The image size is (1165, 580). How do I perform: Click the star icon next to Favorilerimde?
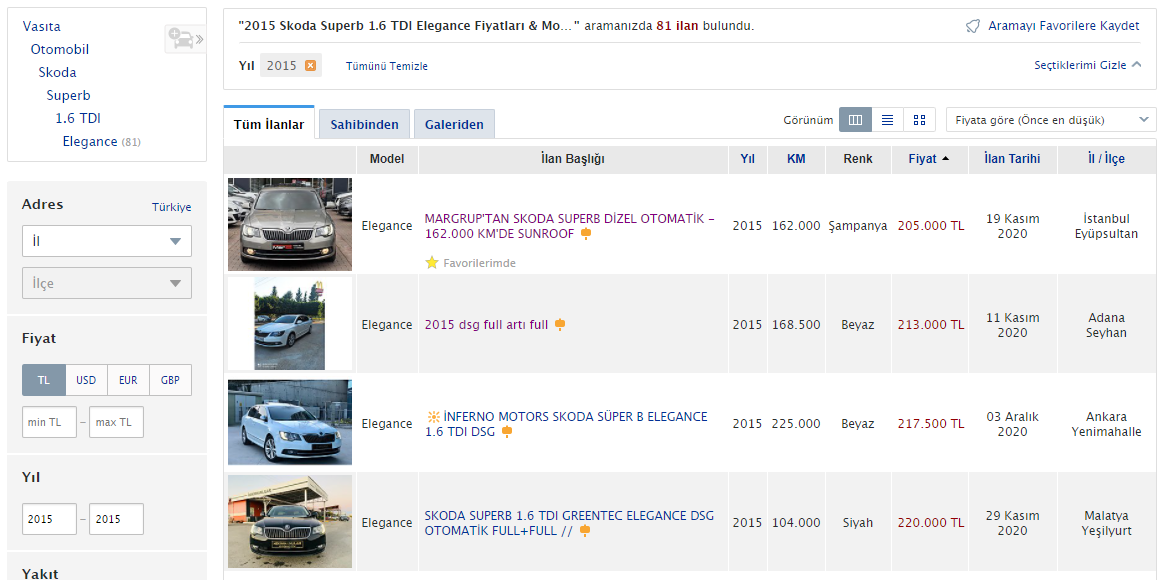[x=432, y=262]
